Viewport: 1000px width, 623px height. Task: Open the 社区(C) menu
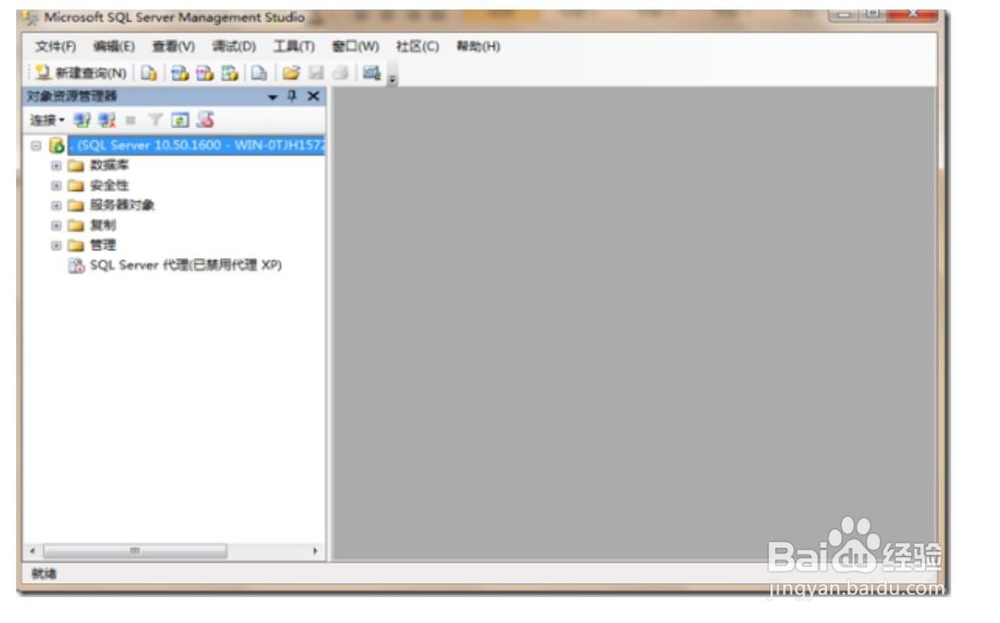(418, 47)
